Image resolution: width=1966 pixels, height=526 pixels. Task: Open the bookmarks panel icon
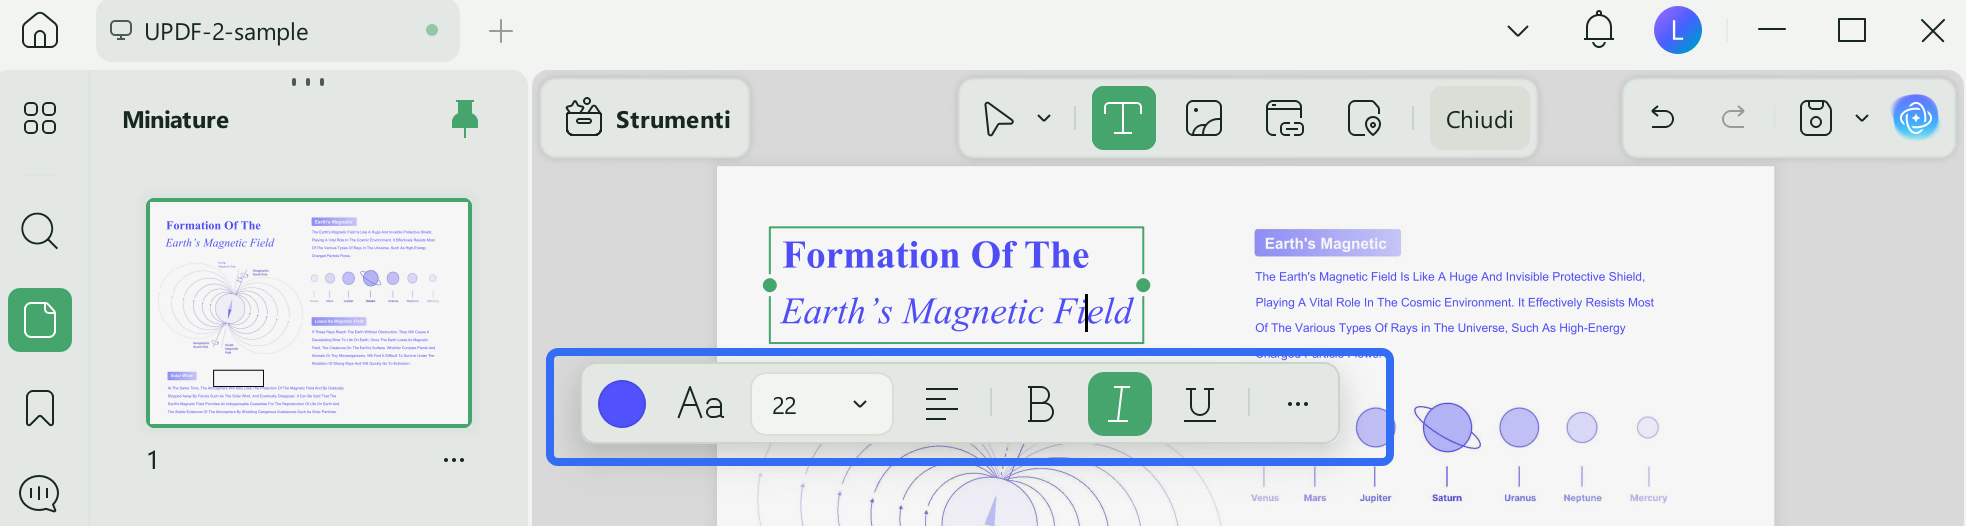tap(40, 408)
